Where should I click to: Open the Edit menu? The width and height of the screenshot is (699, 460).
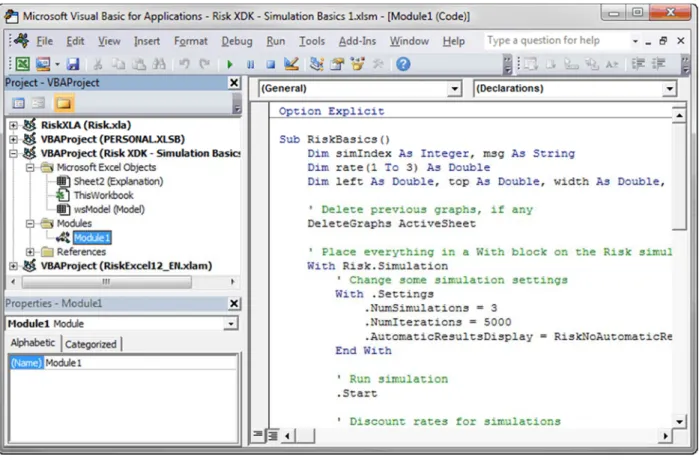(x=75, y=41)
